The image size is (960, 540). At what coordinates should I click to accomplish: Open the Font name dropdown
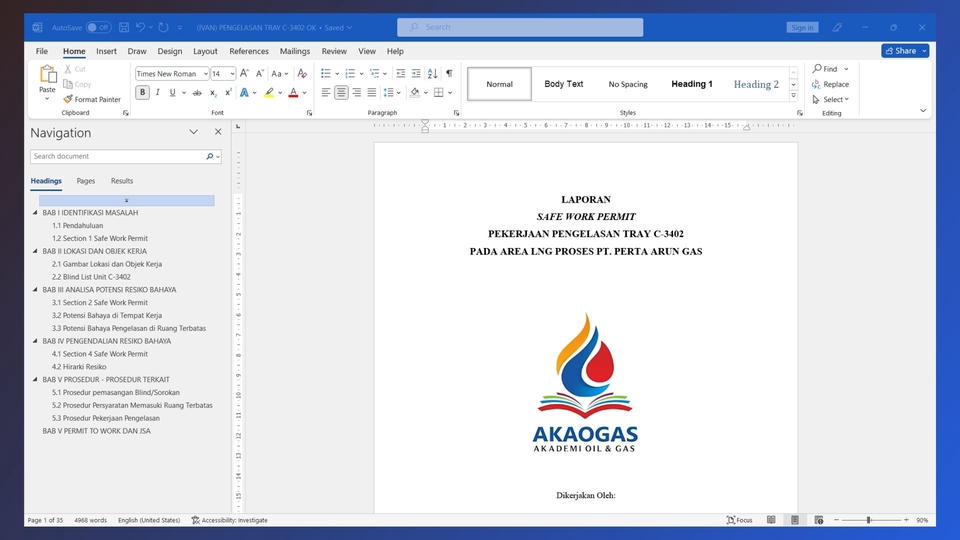click(x=206, y=73)
